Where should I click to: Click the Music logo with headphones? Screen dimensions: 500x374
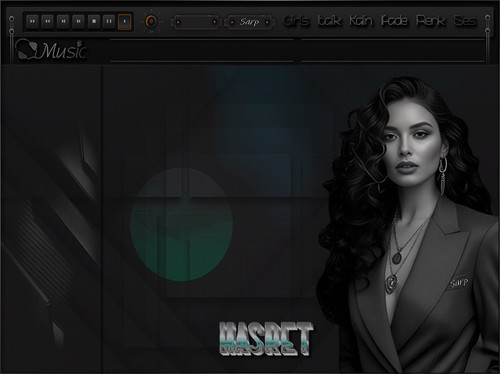(x=51, y=50)
